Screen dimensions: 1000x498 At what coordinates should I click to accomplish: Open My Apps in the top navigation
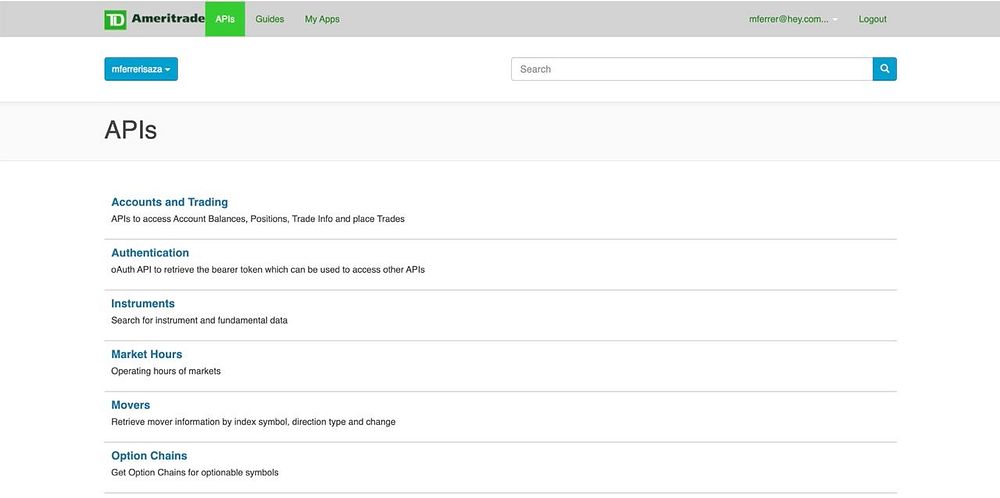coord(322,19)
